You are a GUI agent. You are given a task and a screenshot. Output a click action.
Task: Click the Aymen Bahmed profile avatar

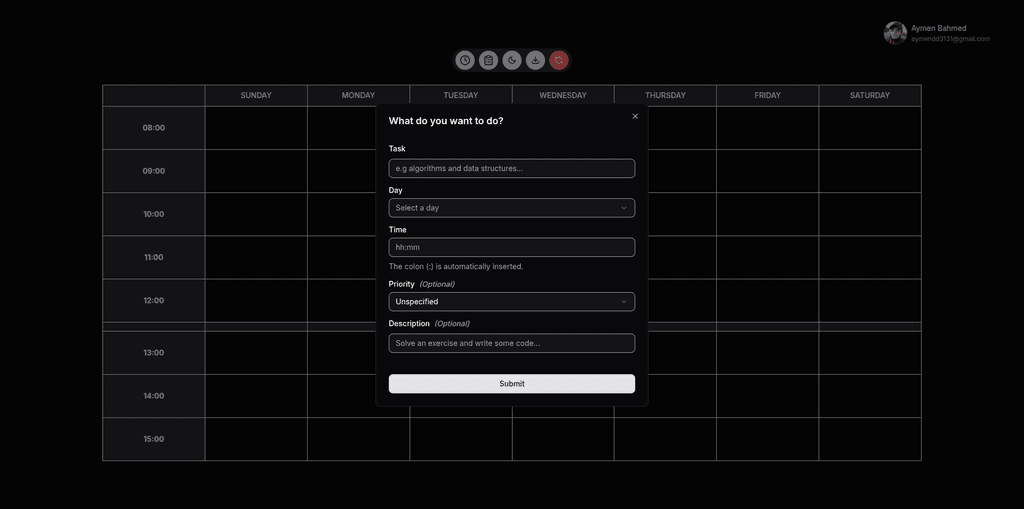click(895, 33)
